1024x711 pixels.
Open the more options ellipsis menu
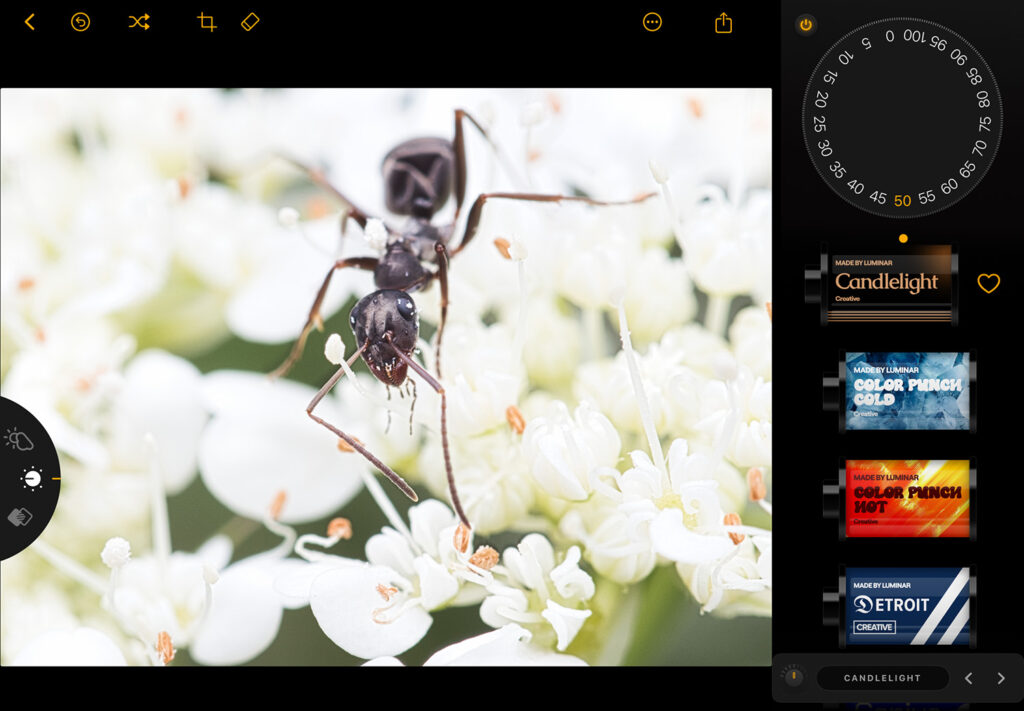(652, 22)
